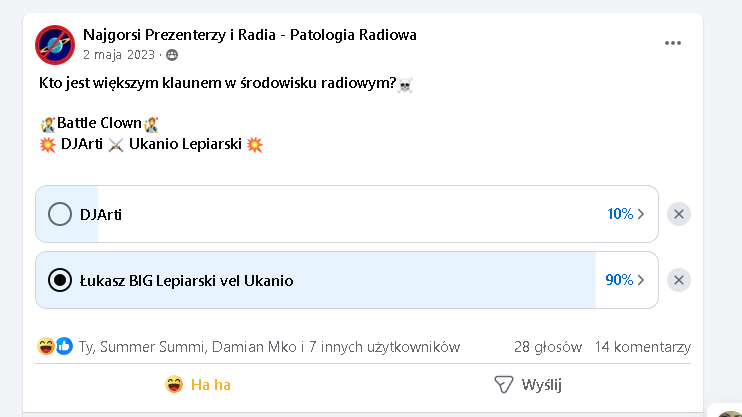This screenshot has height=417, width=742.
Task: Expand the voters list via 10% chevron
Action: (641, 214)
